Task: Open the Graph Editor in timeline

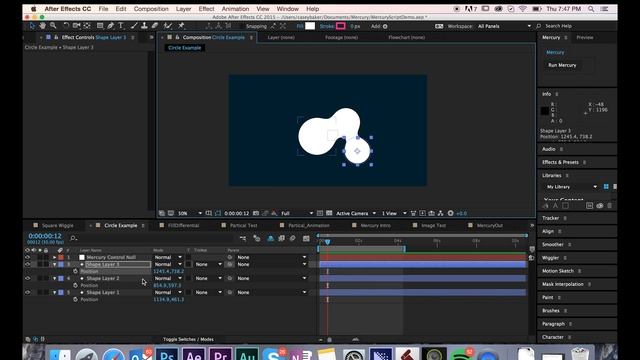Action: pos(306,238)
